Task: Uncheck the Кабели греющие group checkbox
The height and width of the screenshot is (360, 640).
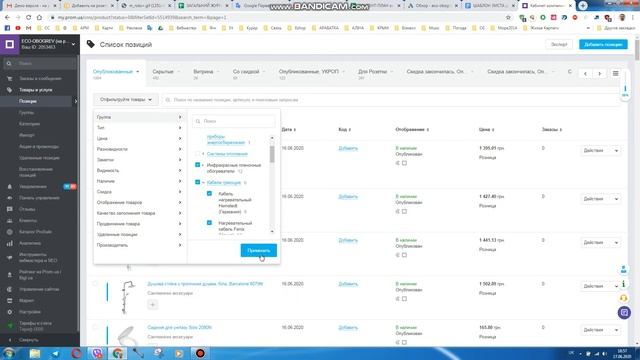Action: 198,182
